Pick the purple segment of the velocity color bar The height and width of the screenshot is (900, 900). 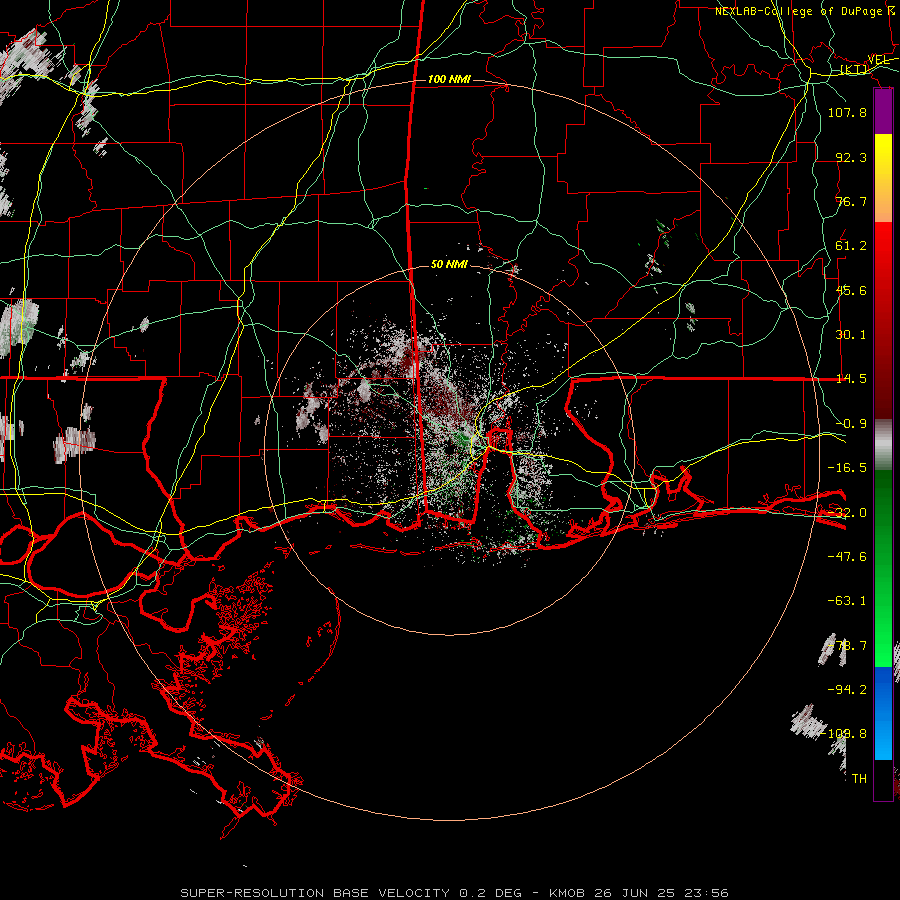(x=883, y=112)
